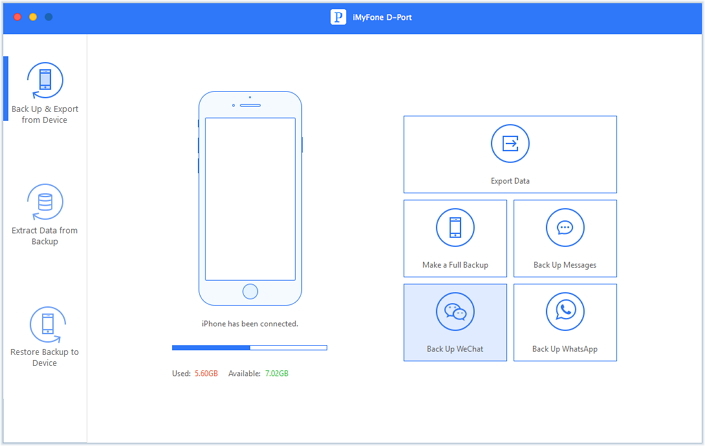Choose Back Up WeChat label

point(455,349)
